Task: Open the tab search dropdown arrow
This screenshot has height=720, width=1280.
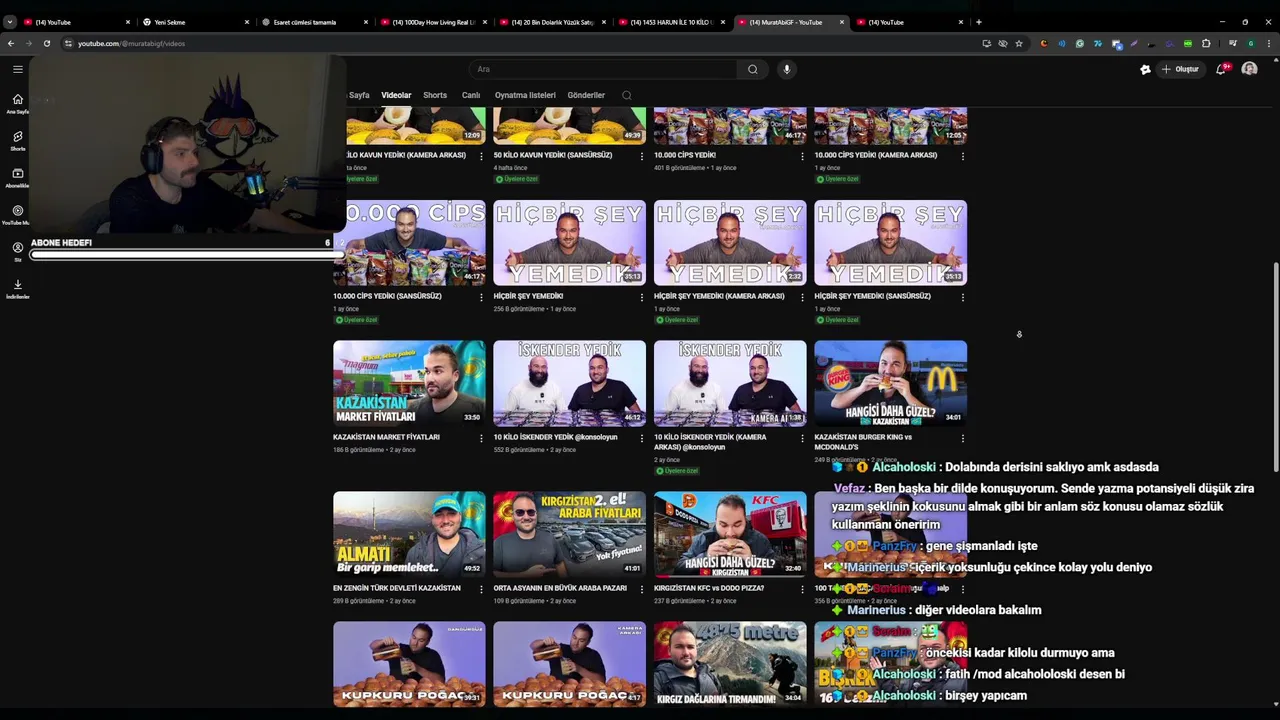Action: coord(10,22)
